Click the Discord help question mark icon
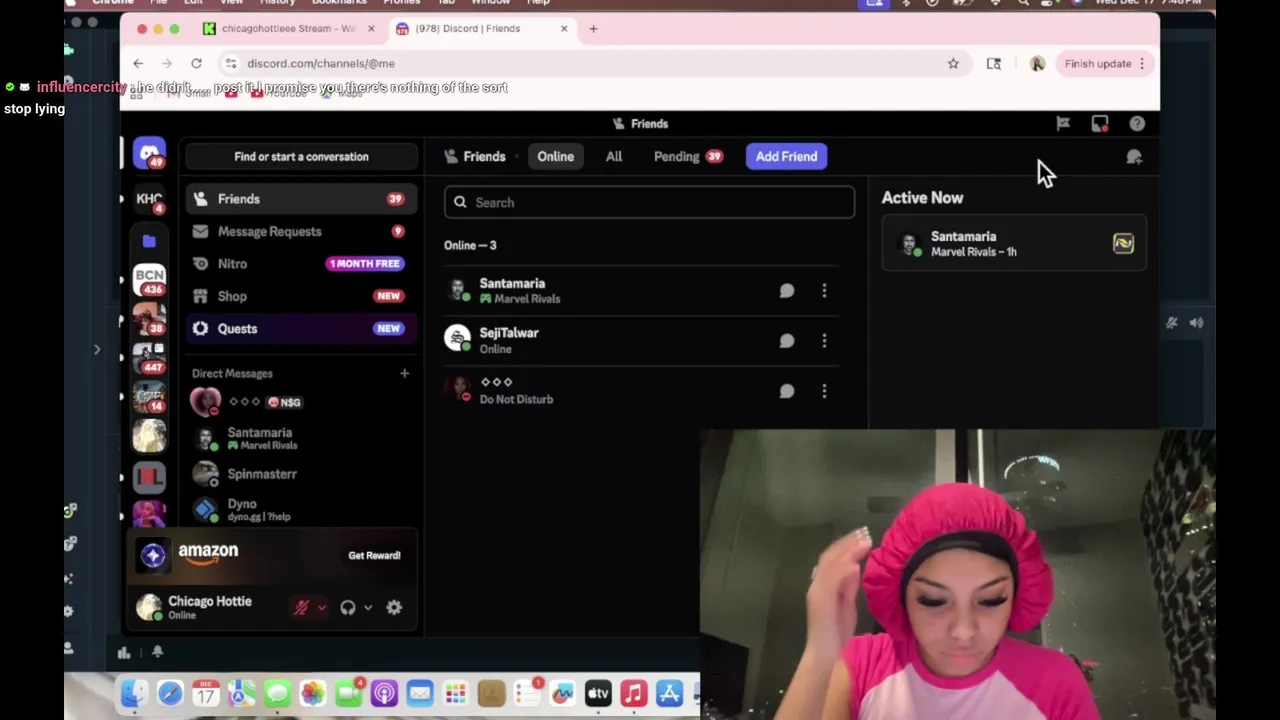1280x720 pixels. 1137,124
